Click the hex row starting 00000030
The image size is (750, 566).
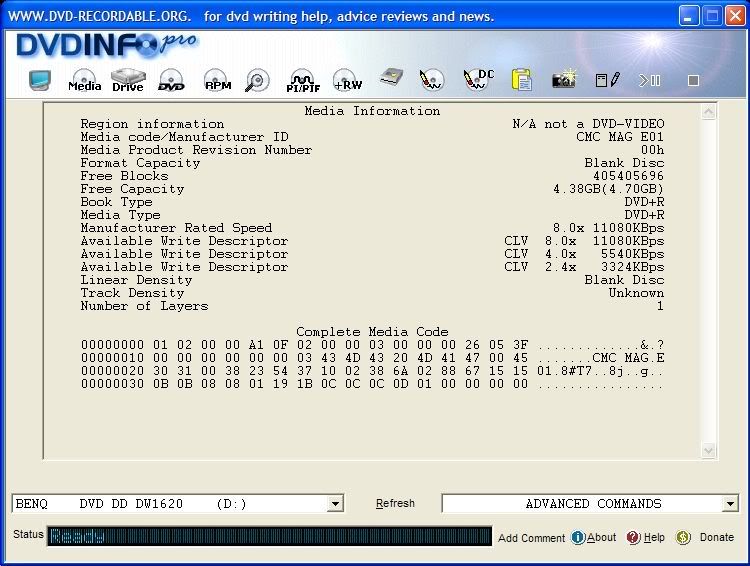[x=373, y=384]
